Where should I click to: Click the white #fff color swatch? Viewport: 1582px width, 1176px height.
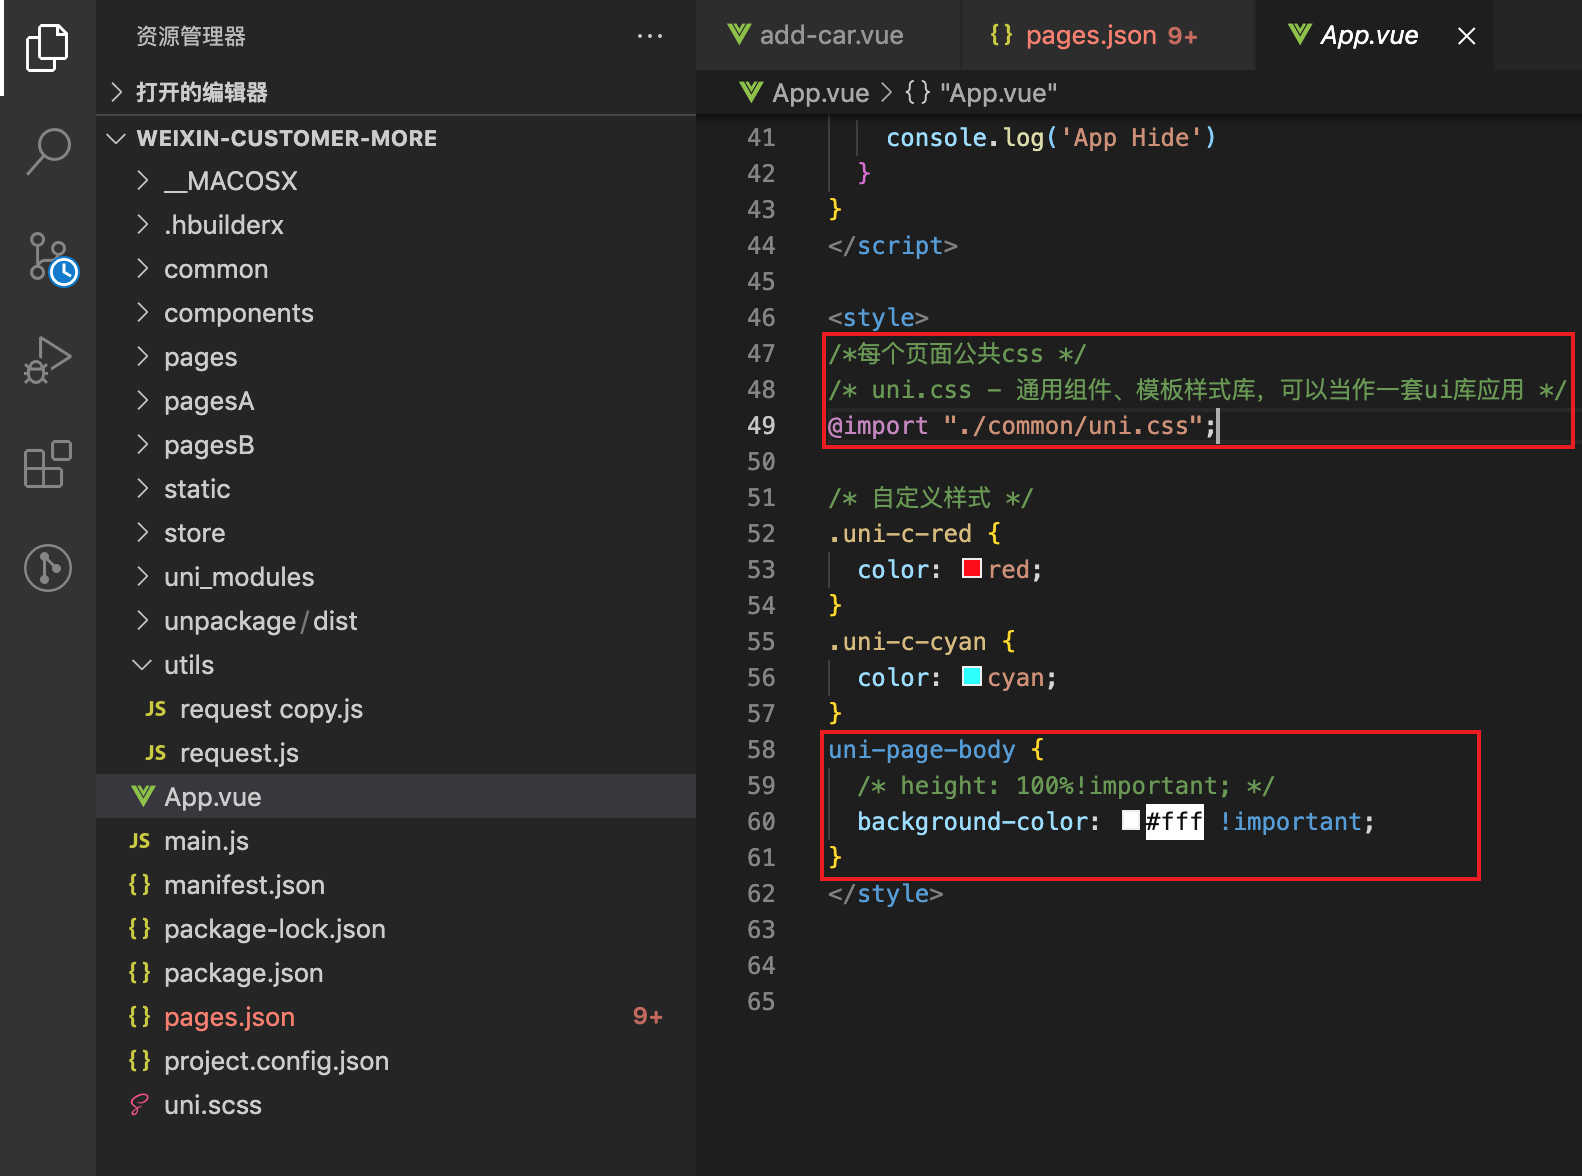coord(1131,820)
